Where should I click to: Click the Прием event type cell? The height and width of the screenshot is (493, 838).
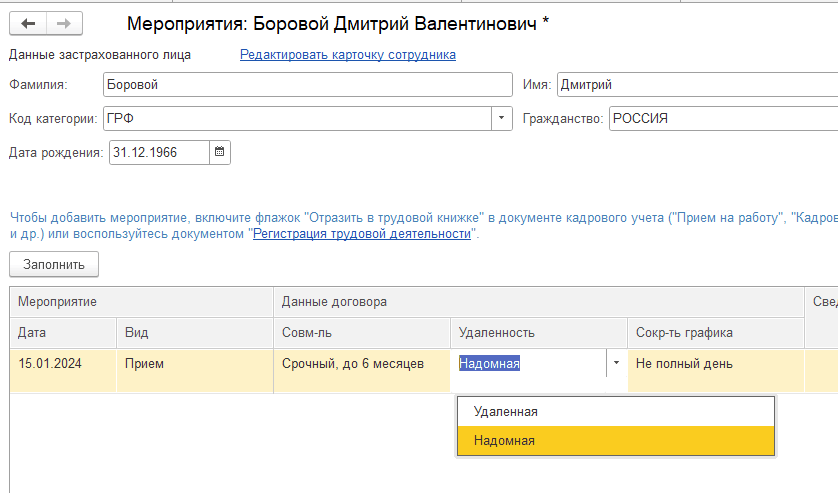[144, 364]
